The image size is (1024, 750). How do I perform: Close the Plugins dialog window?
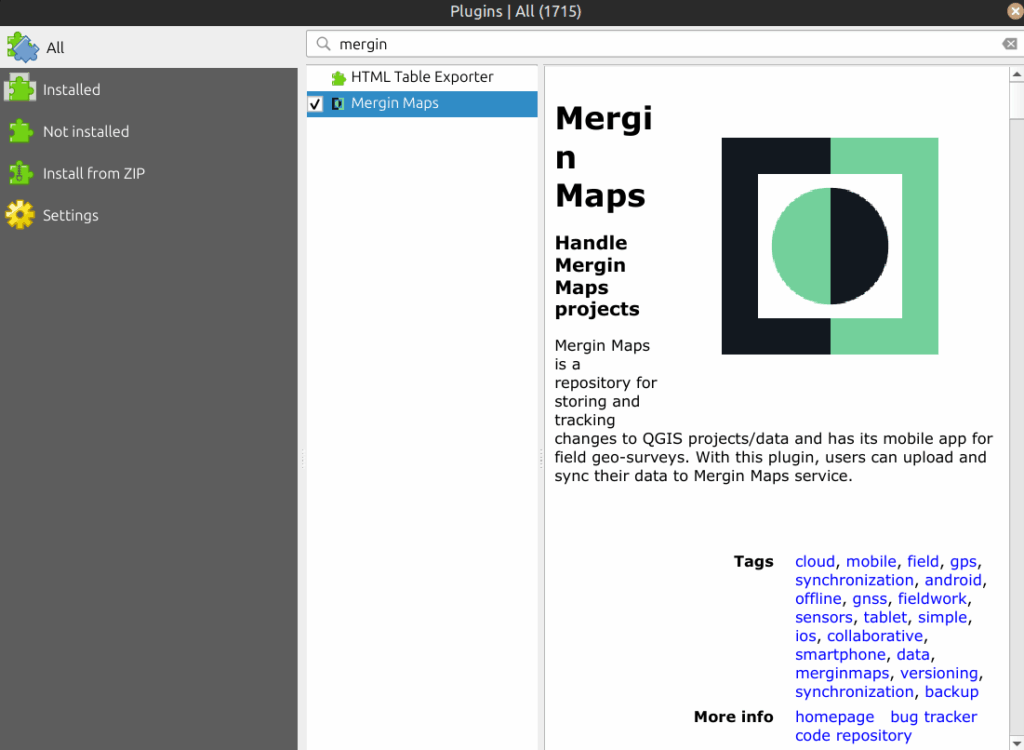(x=1015, y=11)
